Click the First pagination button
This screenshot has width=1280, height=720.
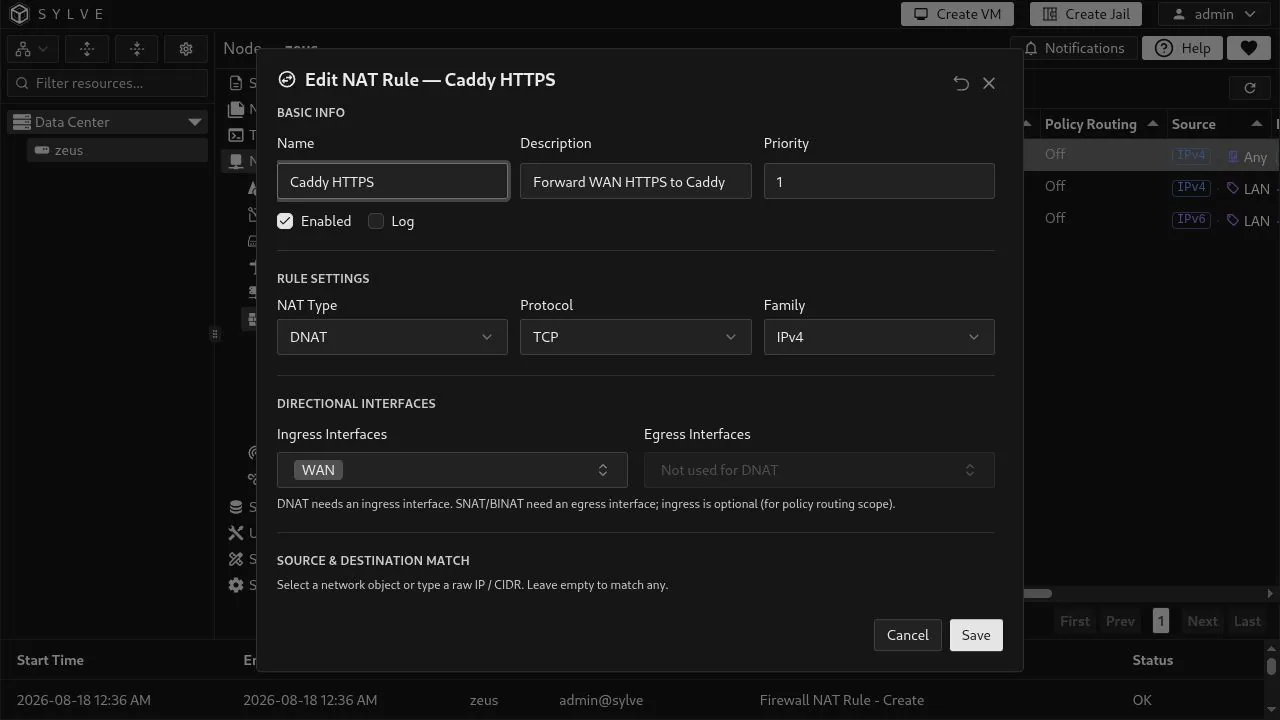[x=1075, y=621]
